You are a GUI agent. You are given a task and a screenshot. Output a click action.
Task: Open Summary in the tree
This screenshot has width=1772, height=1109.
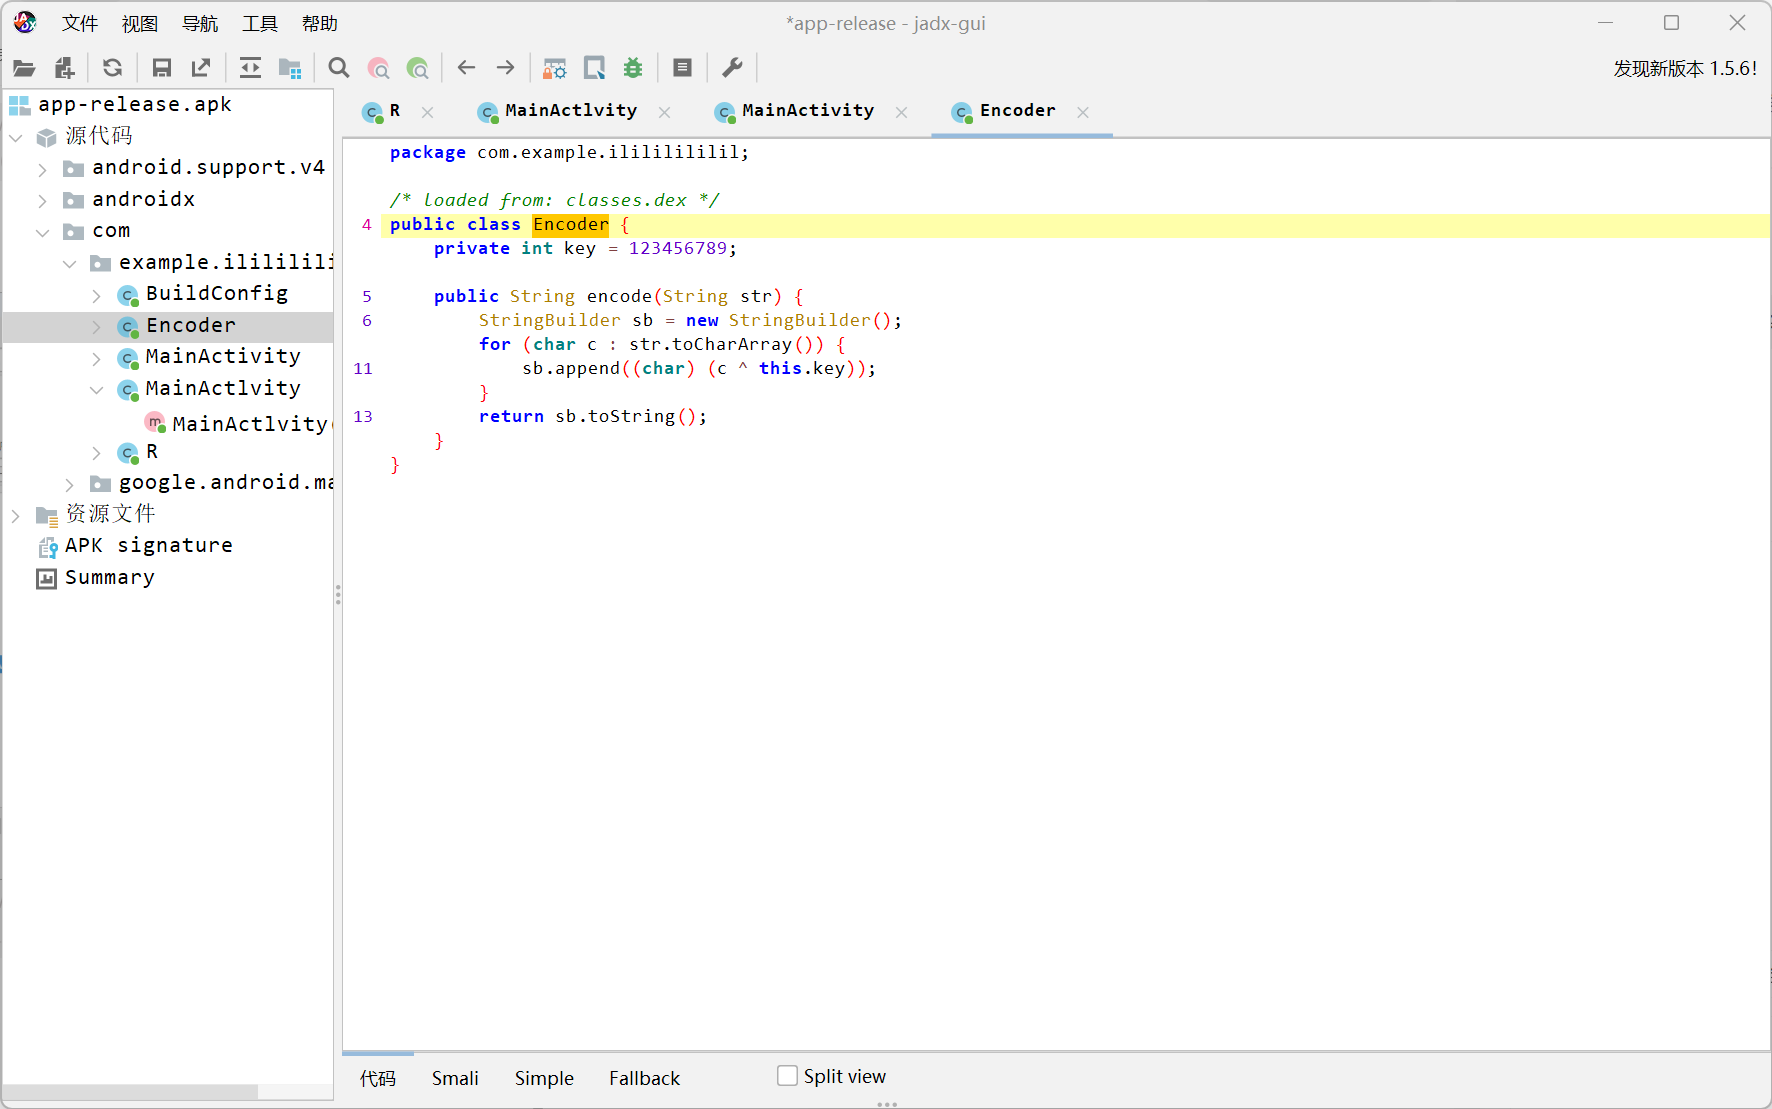(x=109, y=577)
